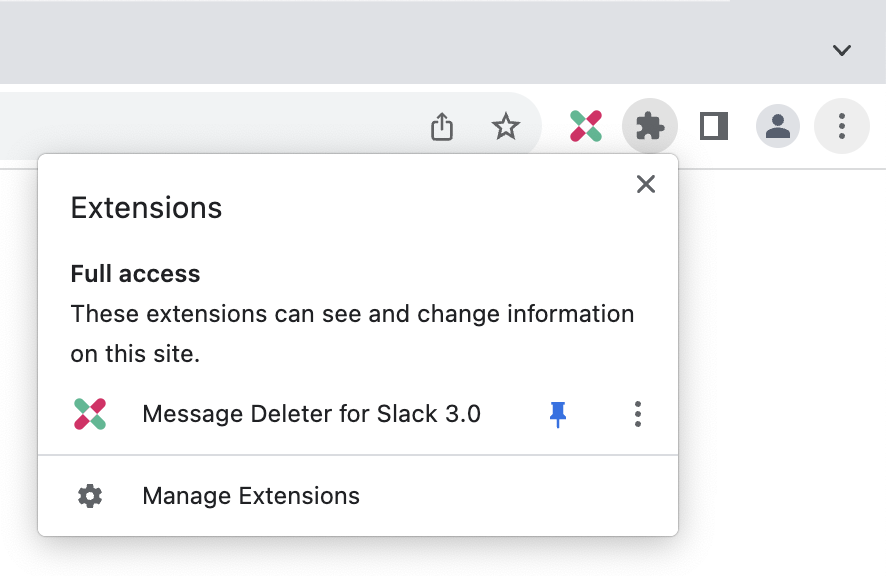Open the Extensions puzzle piece icon
The height and width of the screenshot is (576, 886).
(x=649, y=126)
